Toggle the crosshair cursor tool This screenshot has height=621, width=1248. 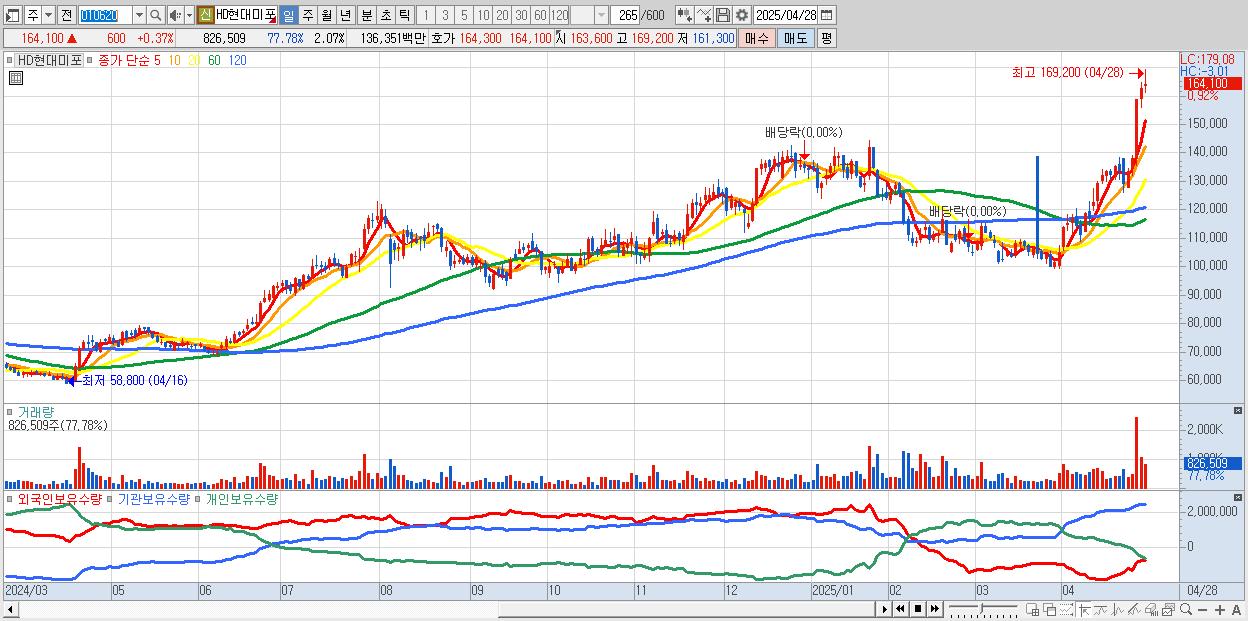(1084, 610)
